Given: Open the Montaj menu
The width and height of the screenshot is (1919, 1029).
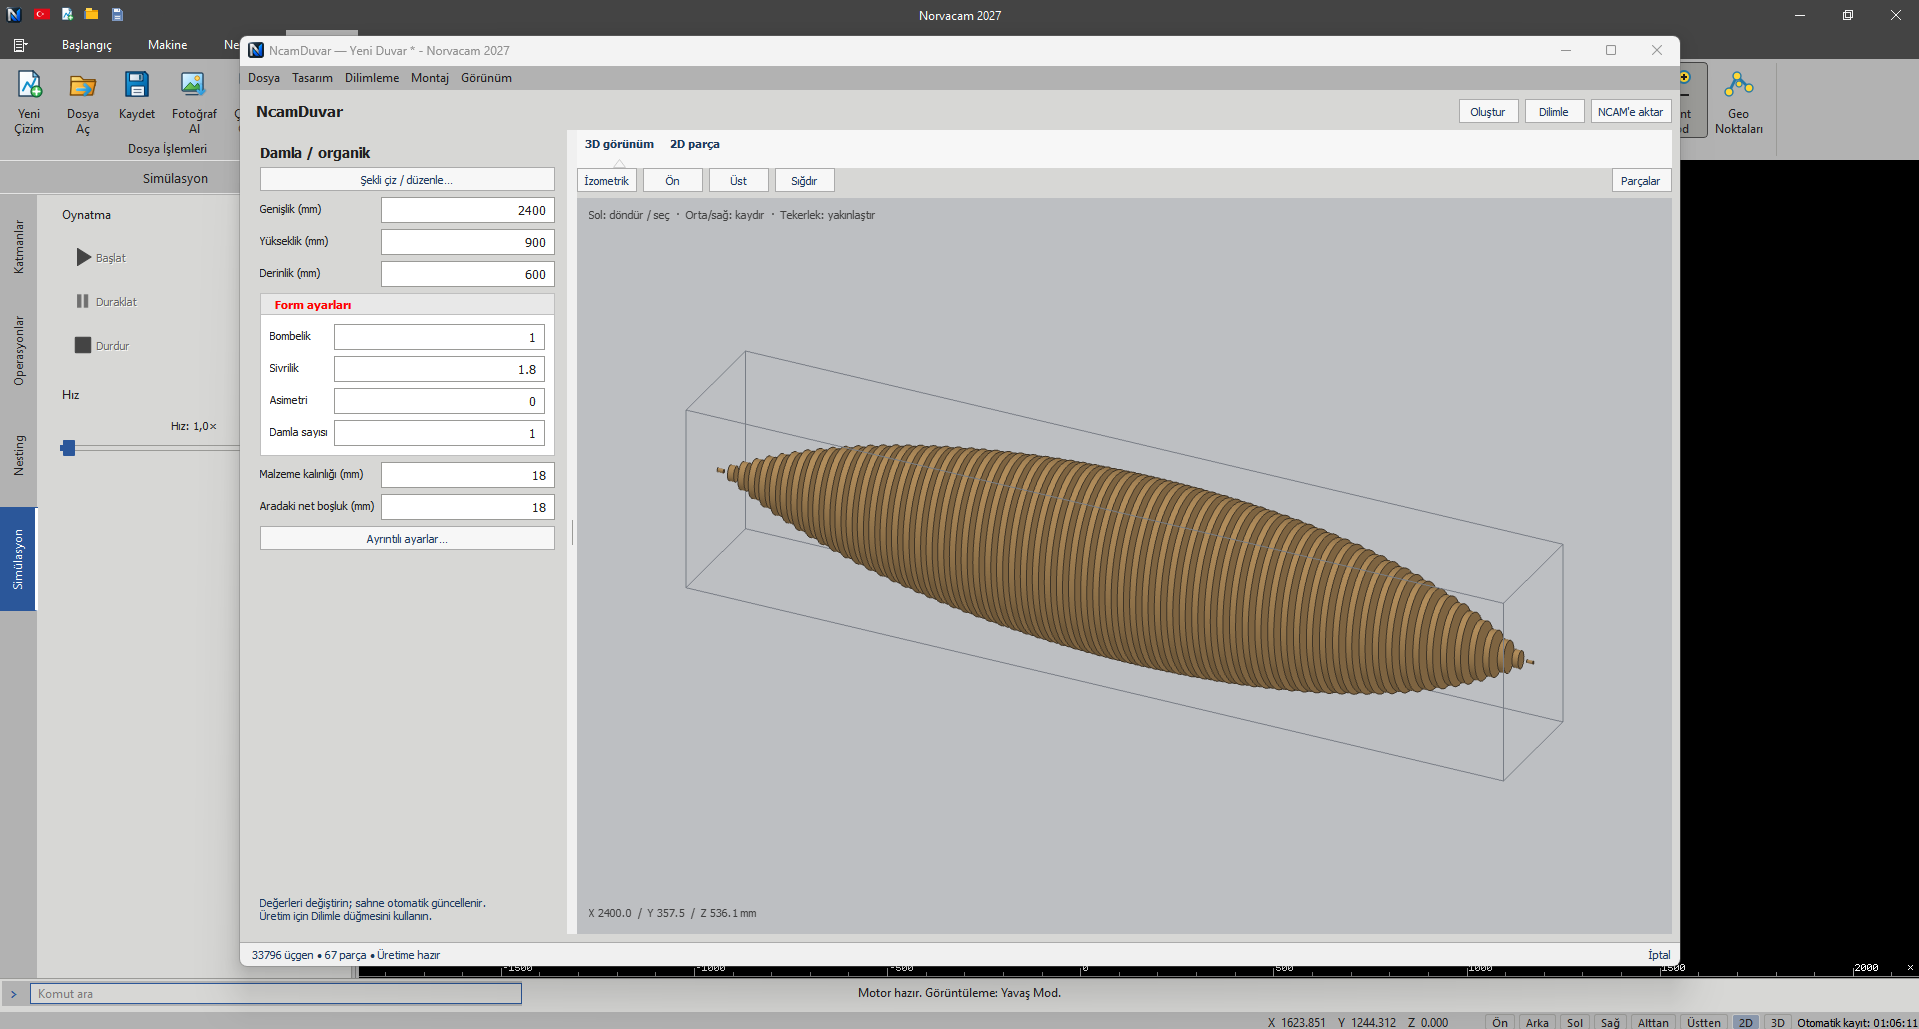Looking at the screenshot, I should (430, 78).
